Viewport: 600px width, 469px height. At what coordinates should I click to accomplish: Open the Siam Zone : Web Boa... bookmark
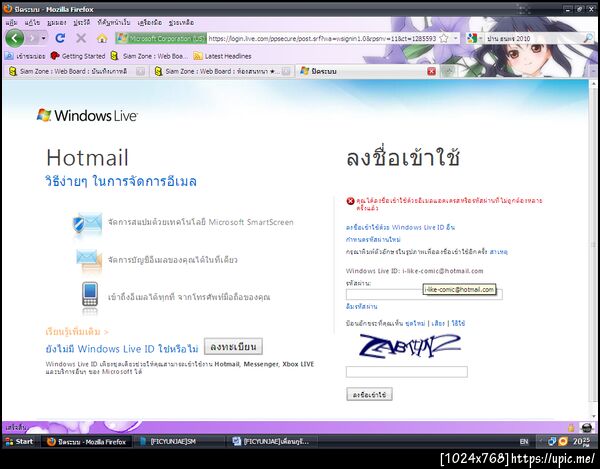click(x=149, y=56)
